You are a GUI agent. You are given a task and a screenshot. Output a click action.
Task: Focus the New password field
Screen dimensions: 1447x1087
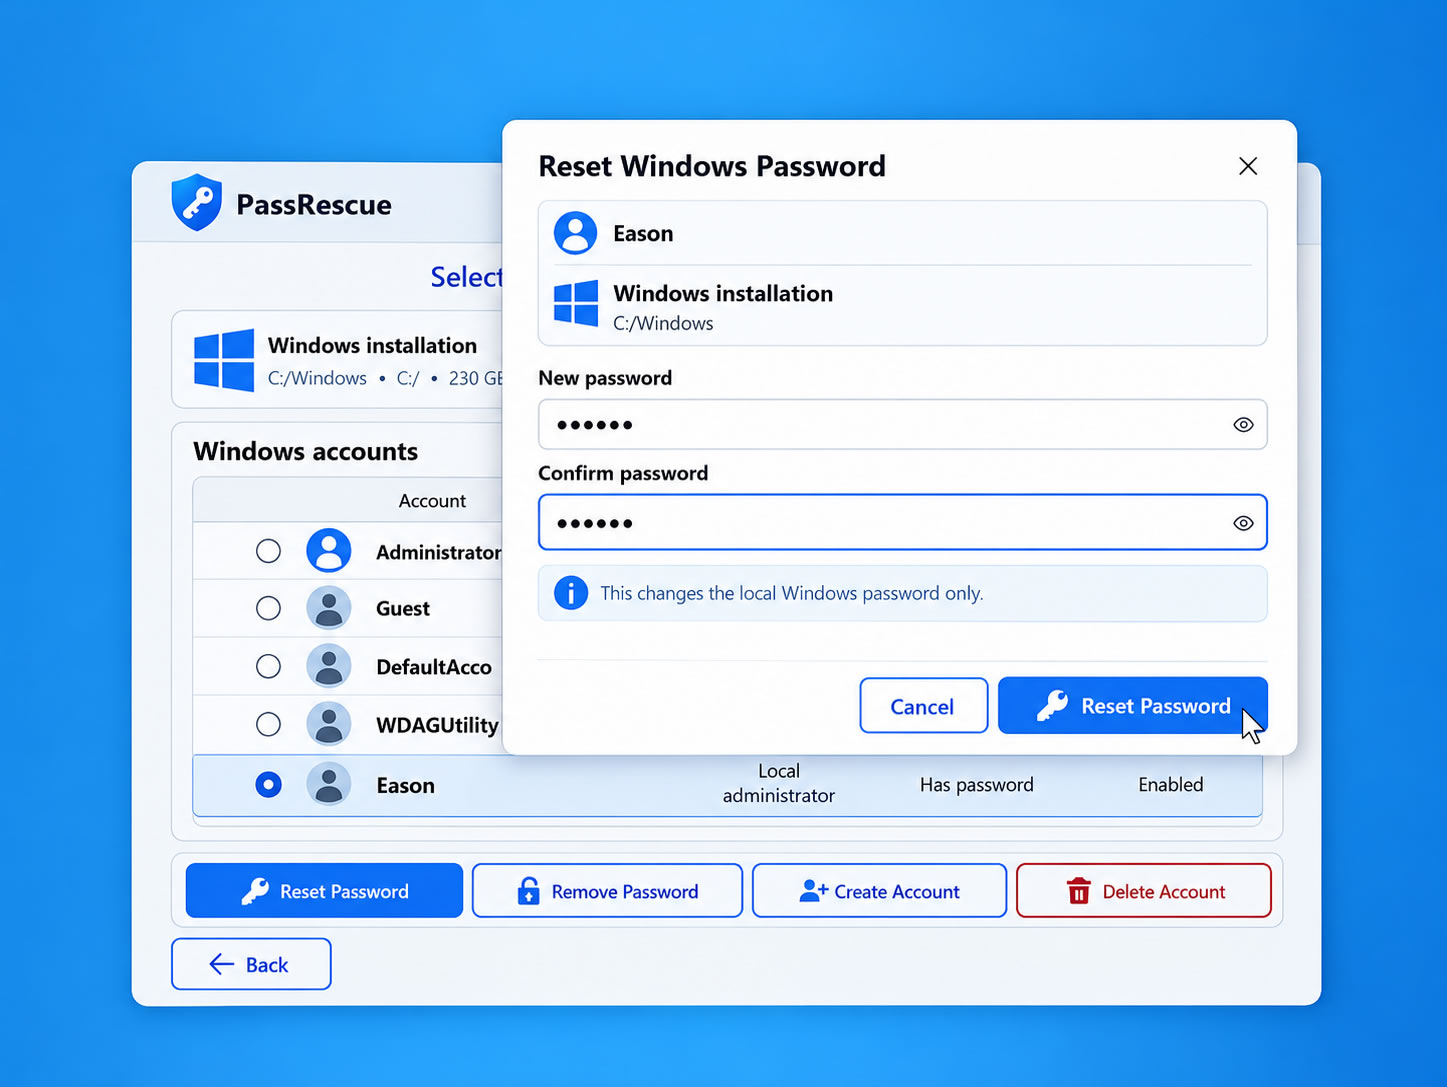pyautogui.click(x=903, y=425)
